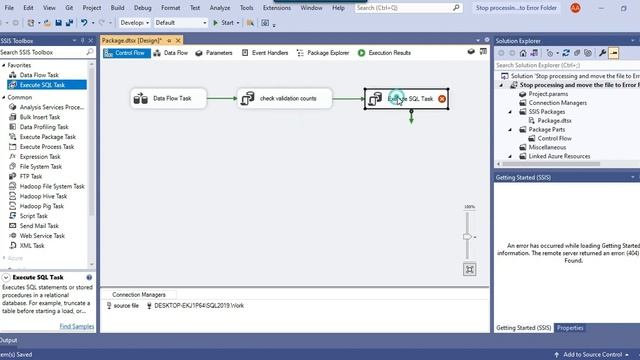Open SSIS Toolbox window options dropdown
This screenshot has height=360, width=640.
coord(74,40)
